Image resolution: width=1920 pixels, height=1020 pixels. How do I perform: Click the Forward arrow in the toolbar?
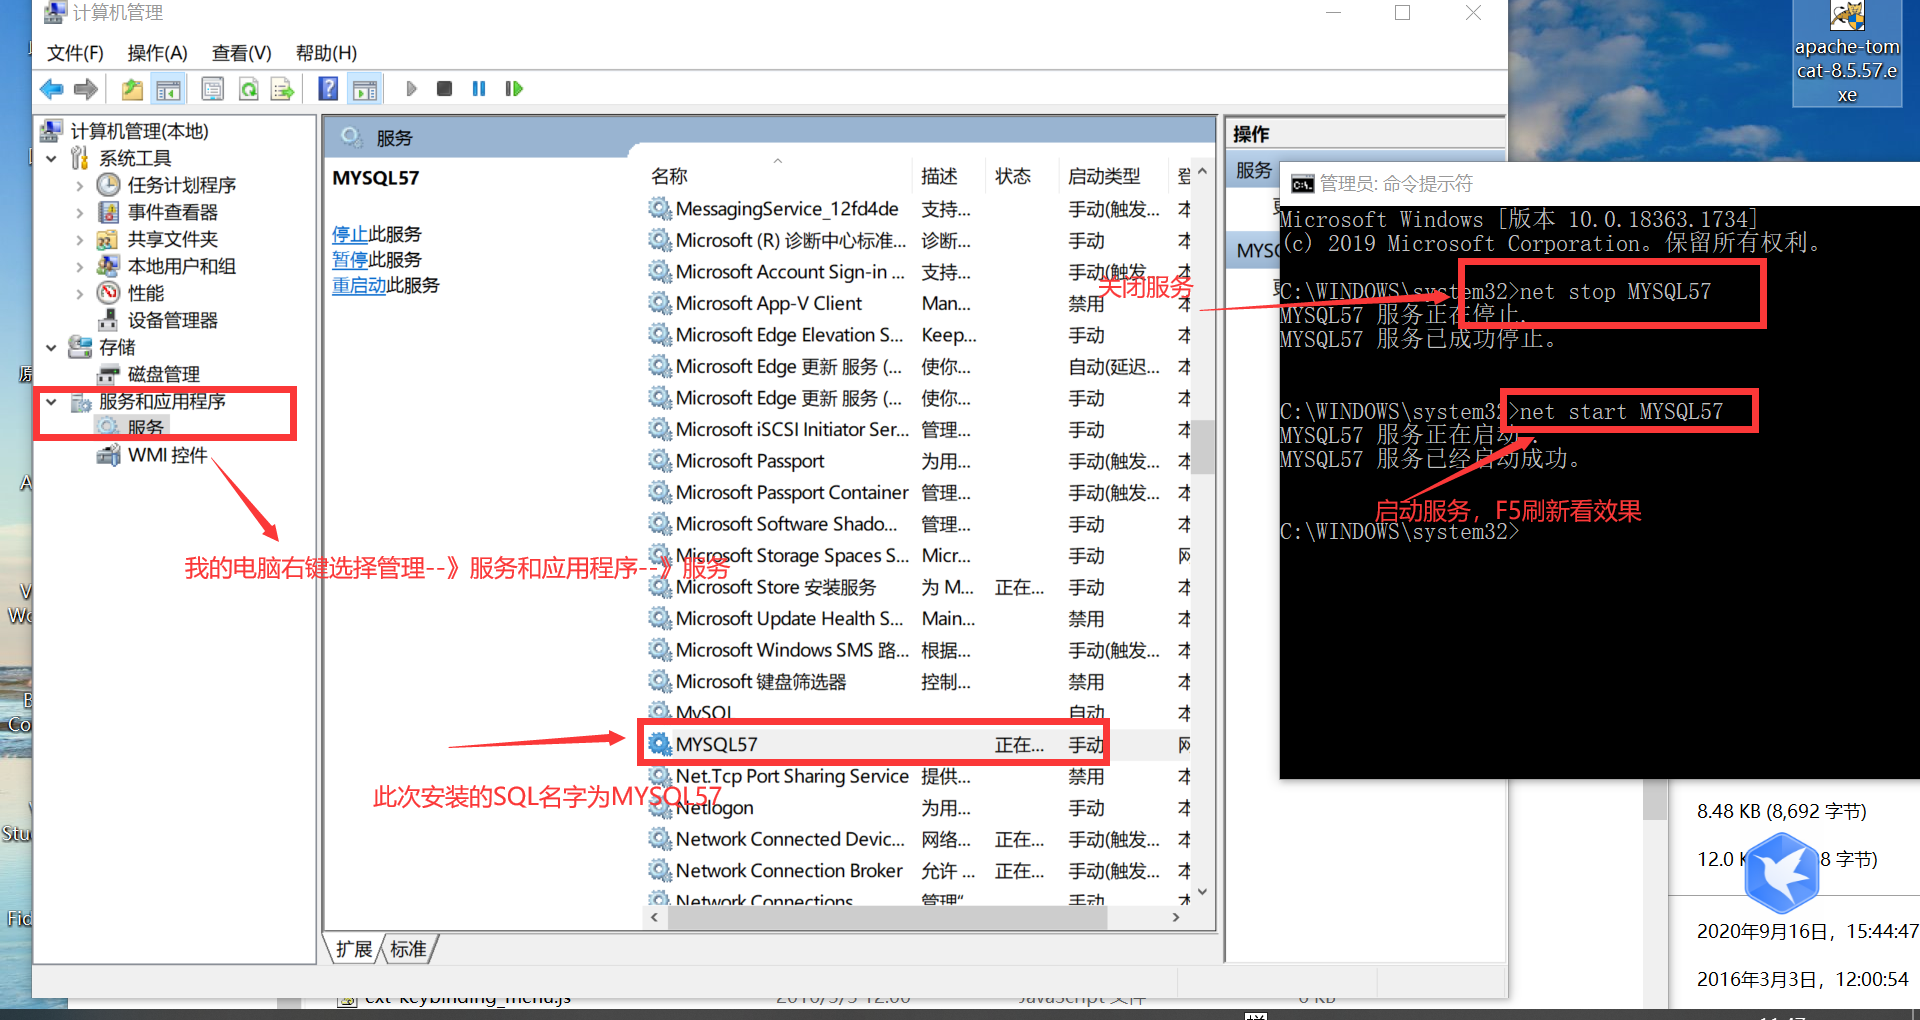click(86, 89)
